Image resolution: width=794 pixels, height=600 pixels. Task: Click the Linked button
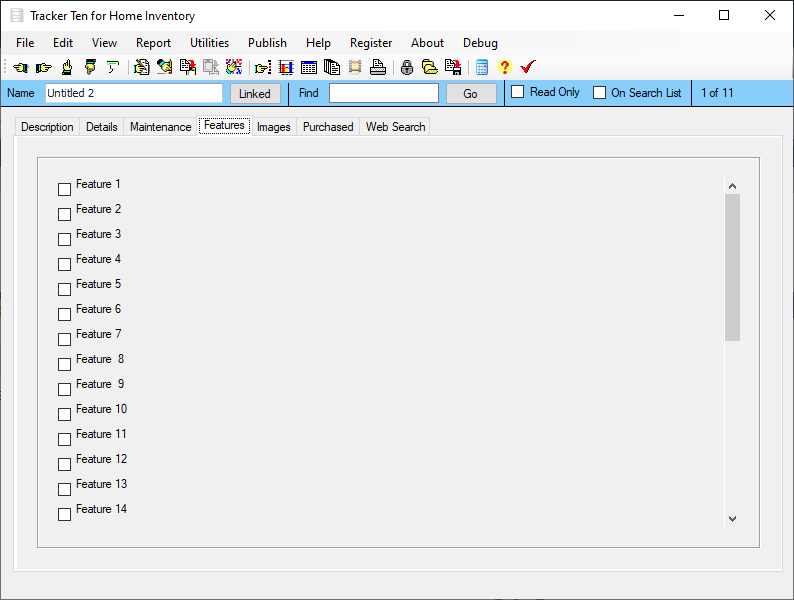(x=255, y=94)
